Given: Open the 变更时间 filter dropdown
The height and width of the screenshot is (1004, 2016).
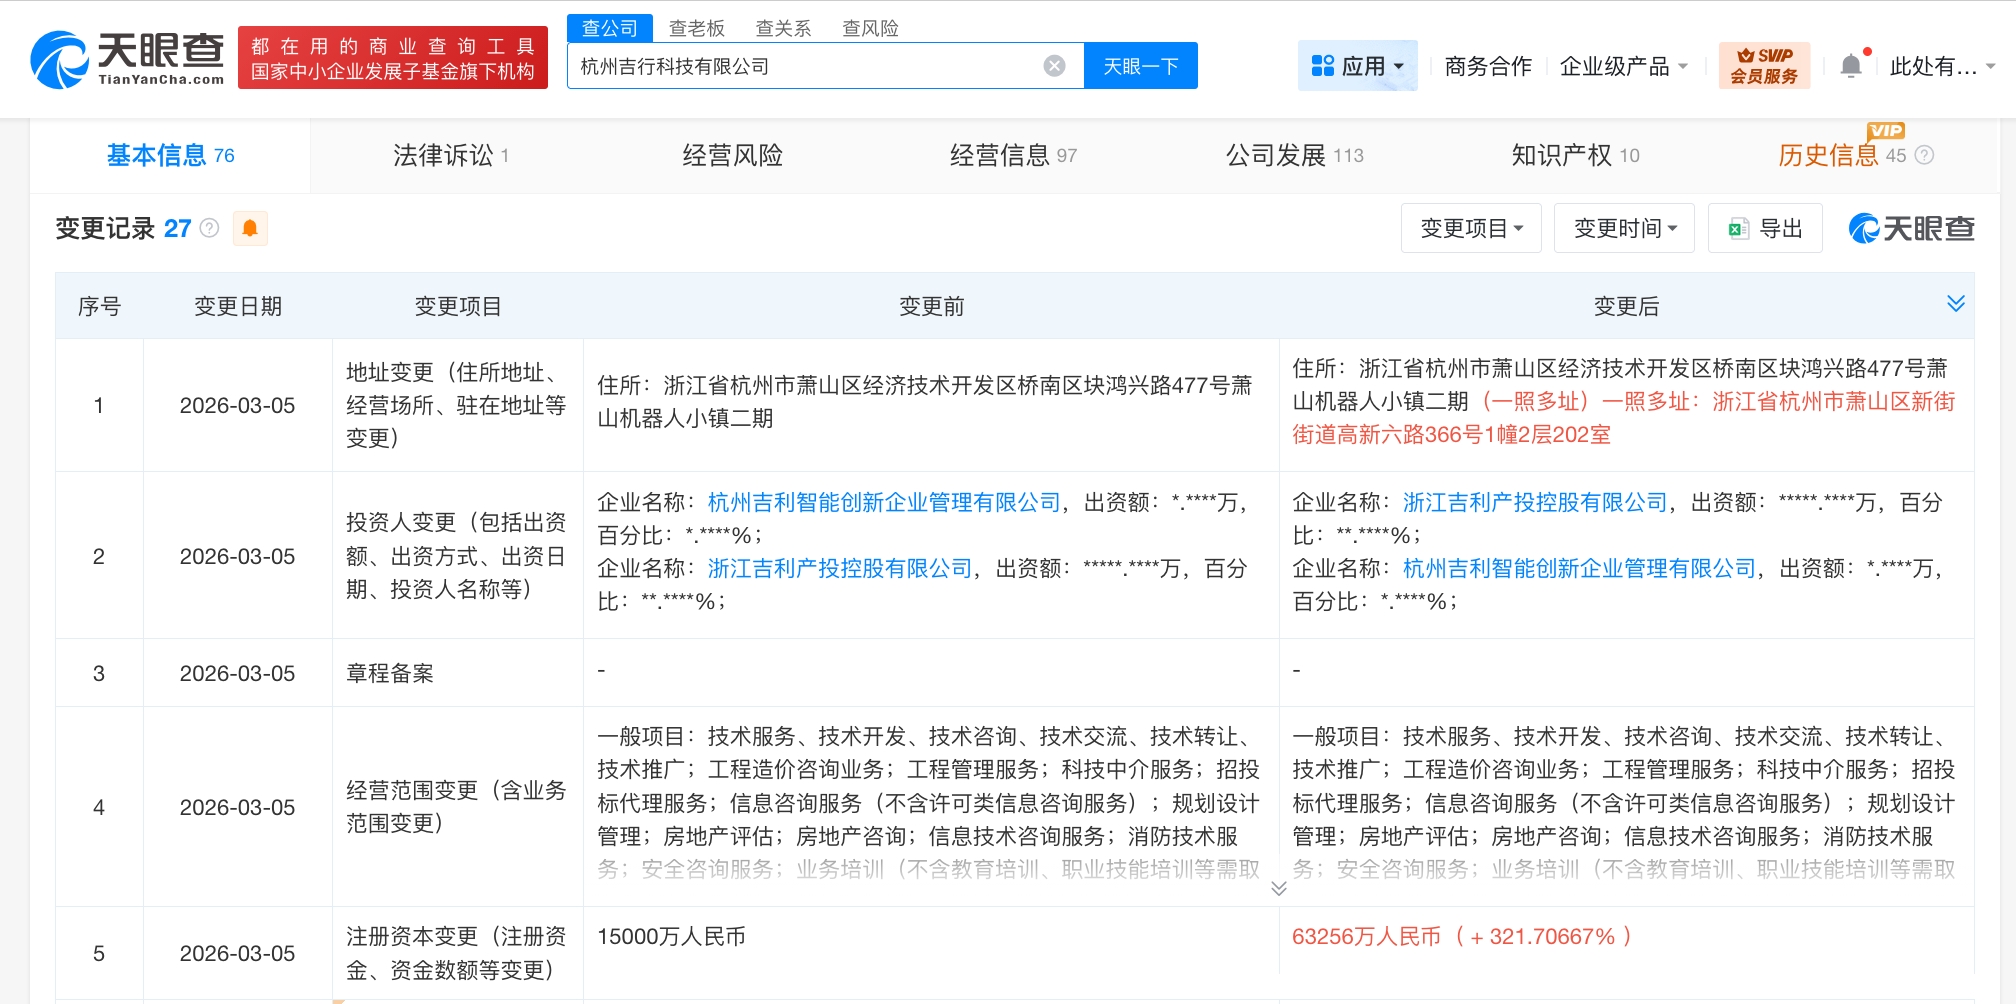Looking at the screenshot, I should (x=1624, y=228).
